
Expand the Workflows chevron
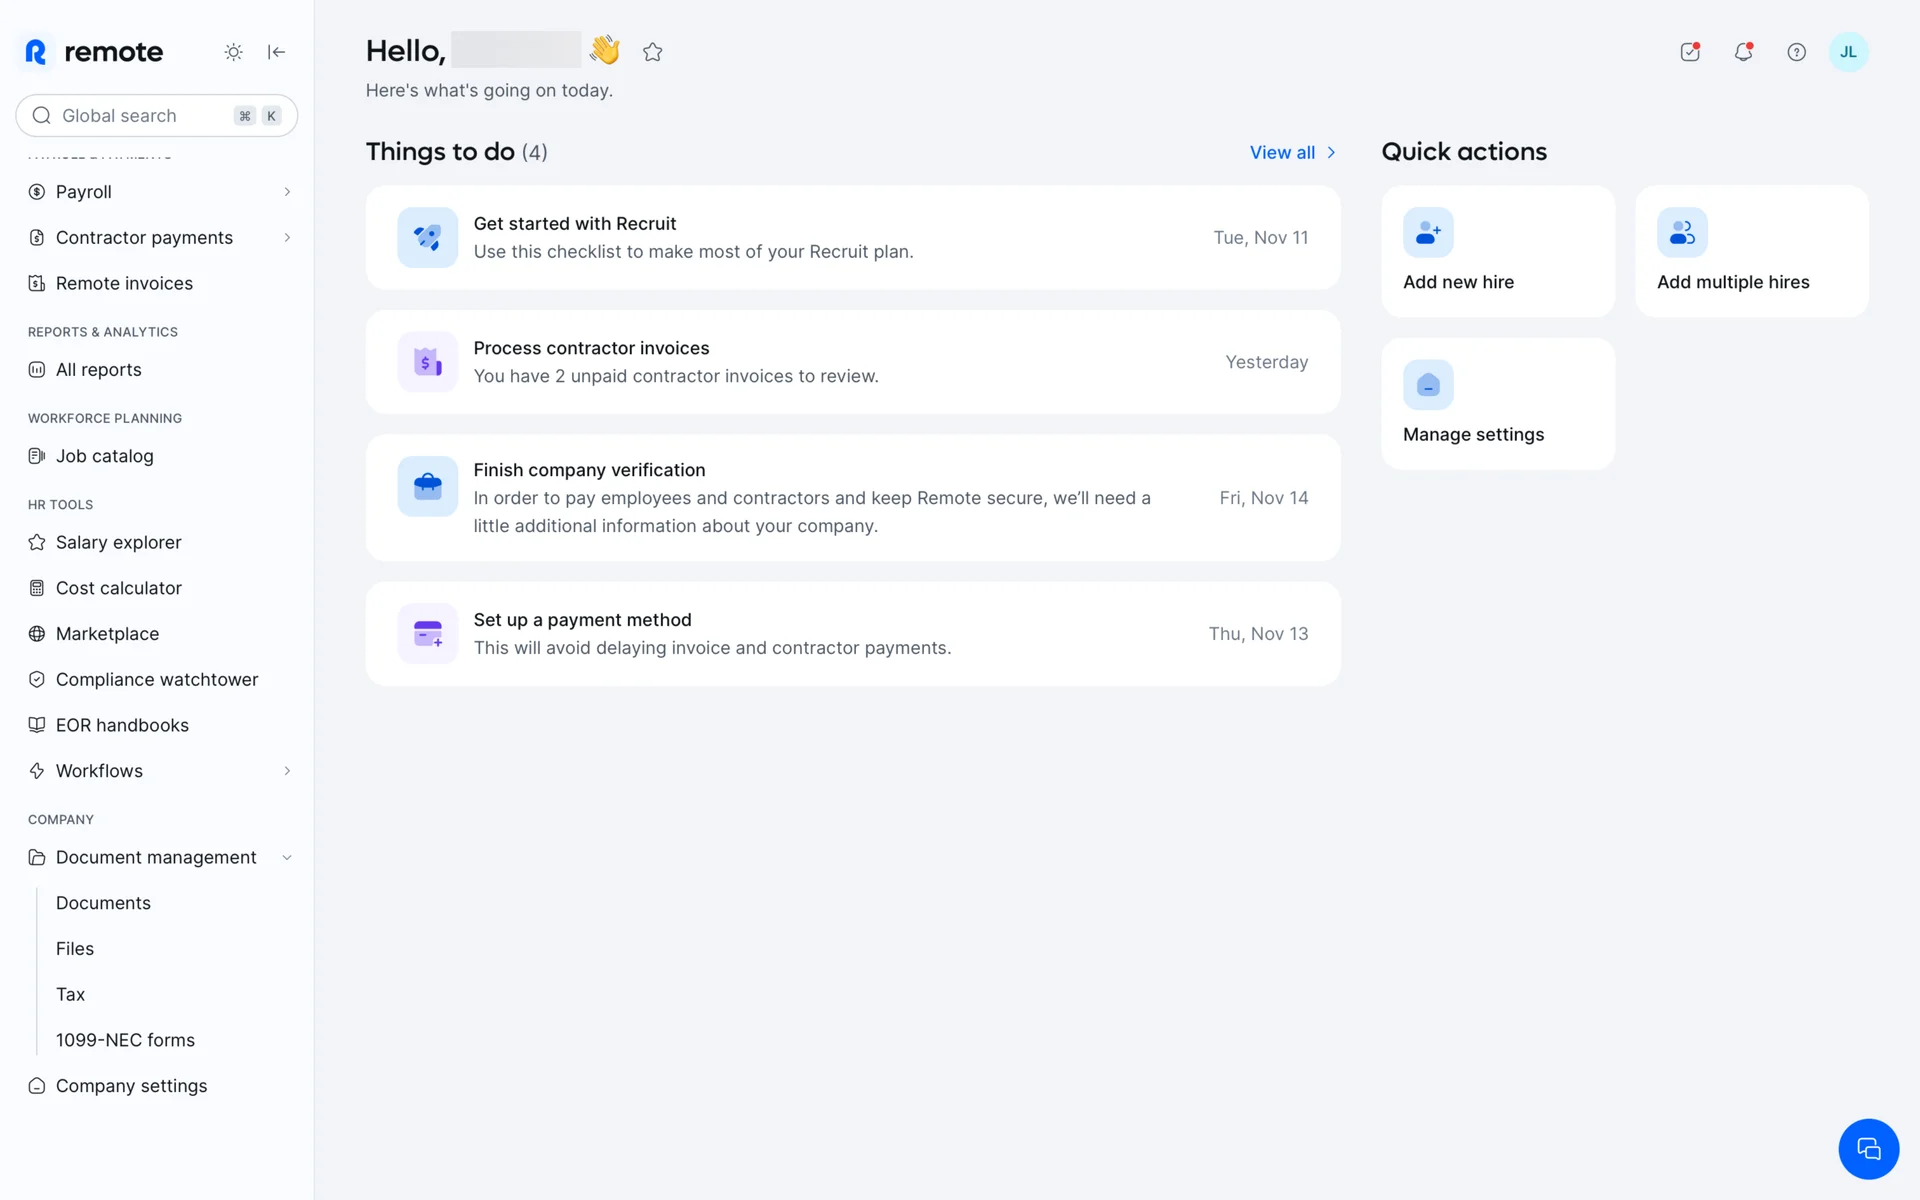pos(287,771)
